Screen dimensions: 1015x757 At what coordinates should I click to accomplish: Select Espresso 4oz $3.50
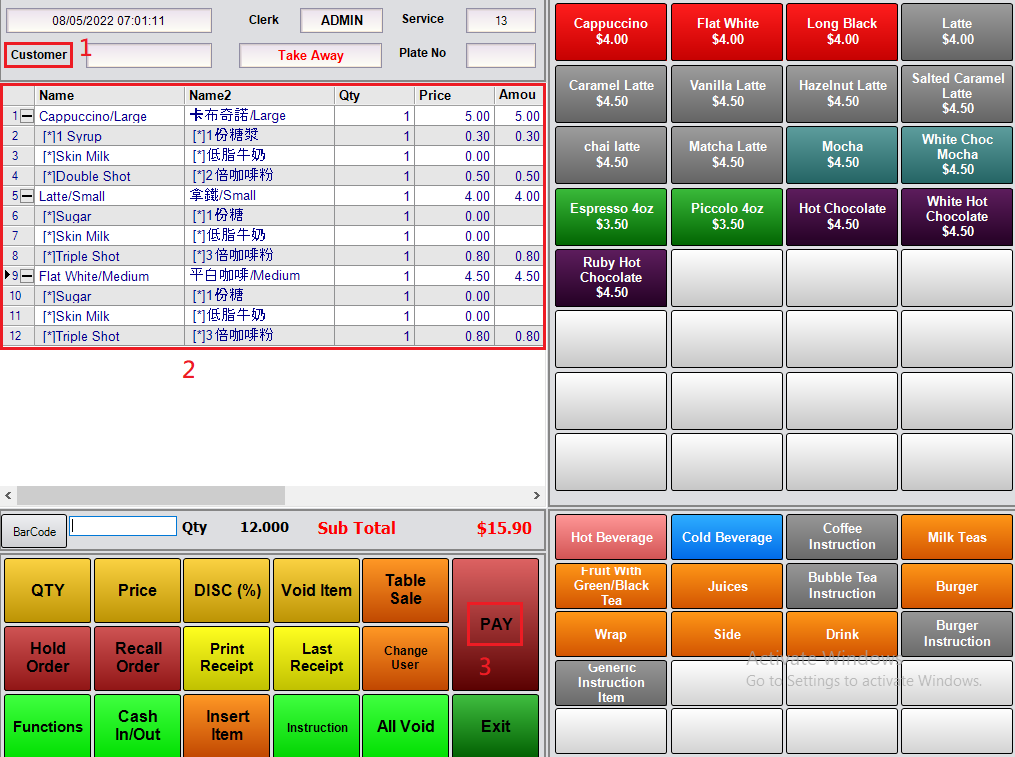point(611,216)
